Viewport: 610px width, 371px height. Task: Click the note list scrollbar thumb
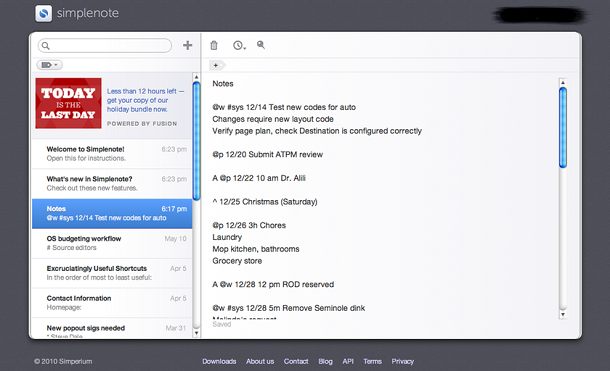coord(196,141)
